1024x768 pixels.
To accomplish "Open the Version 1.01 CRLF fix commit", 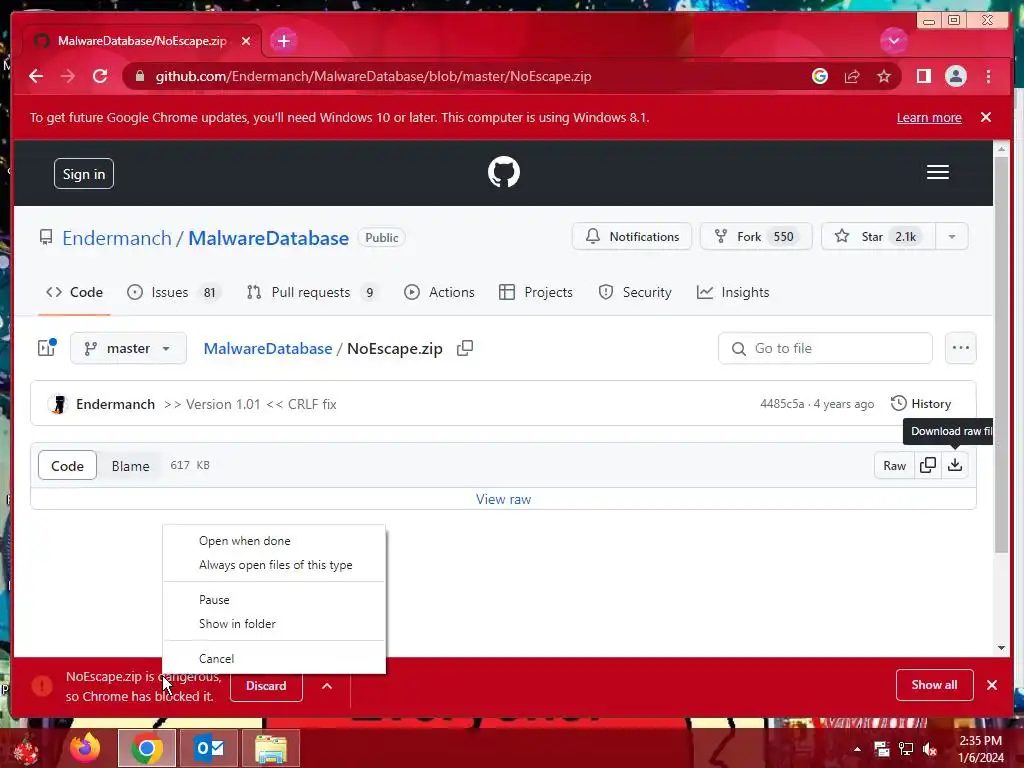I will [x=250, y=404].
